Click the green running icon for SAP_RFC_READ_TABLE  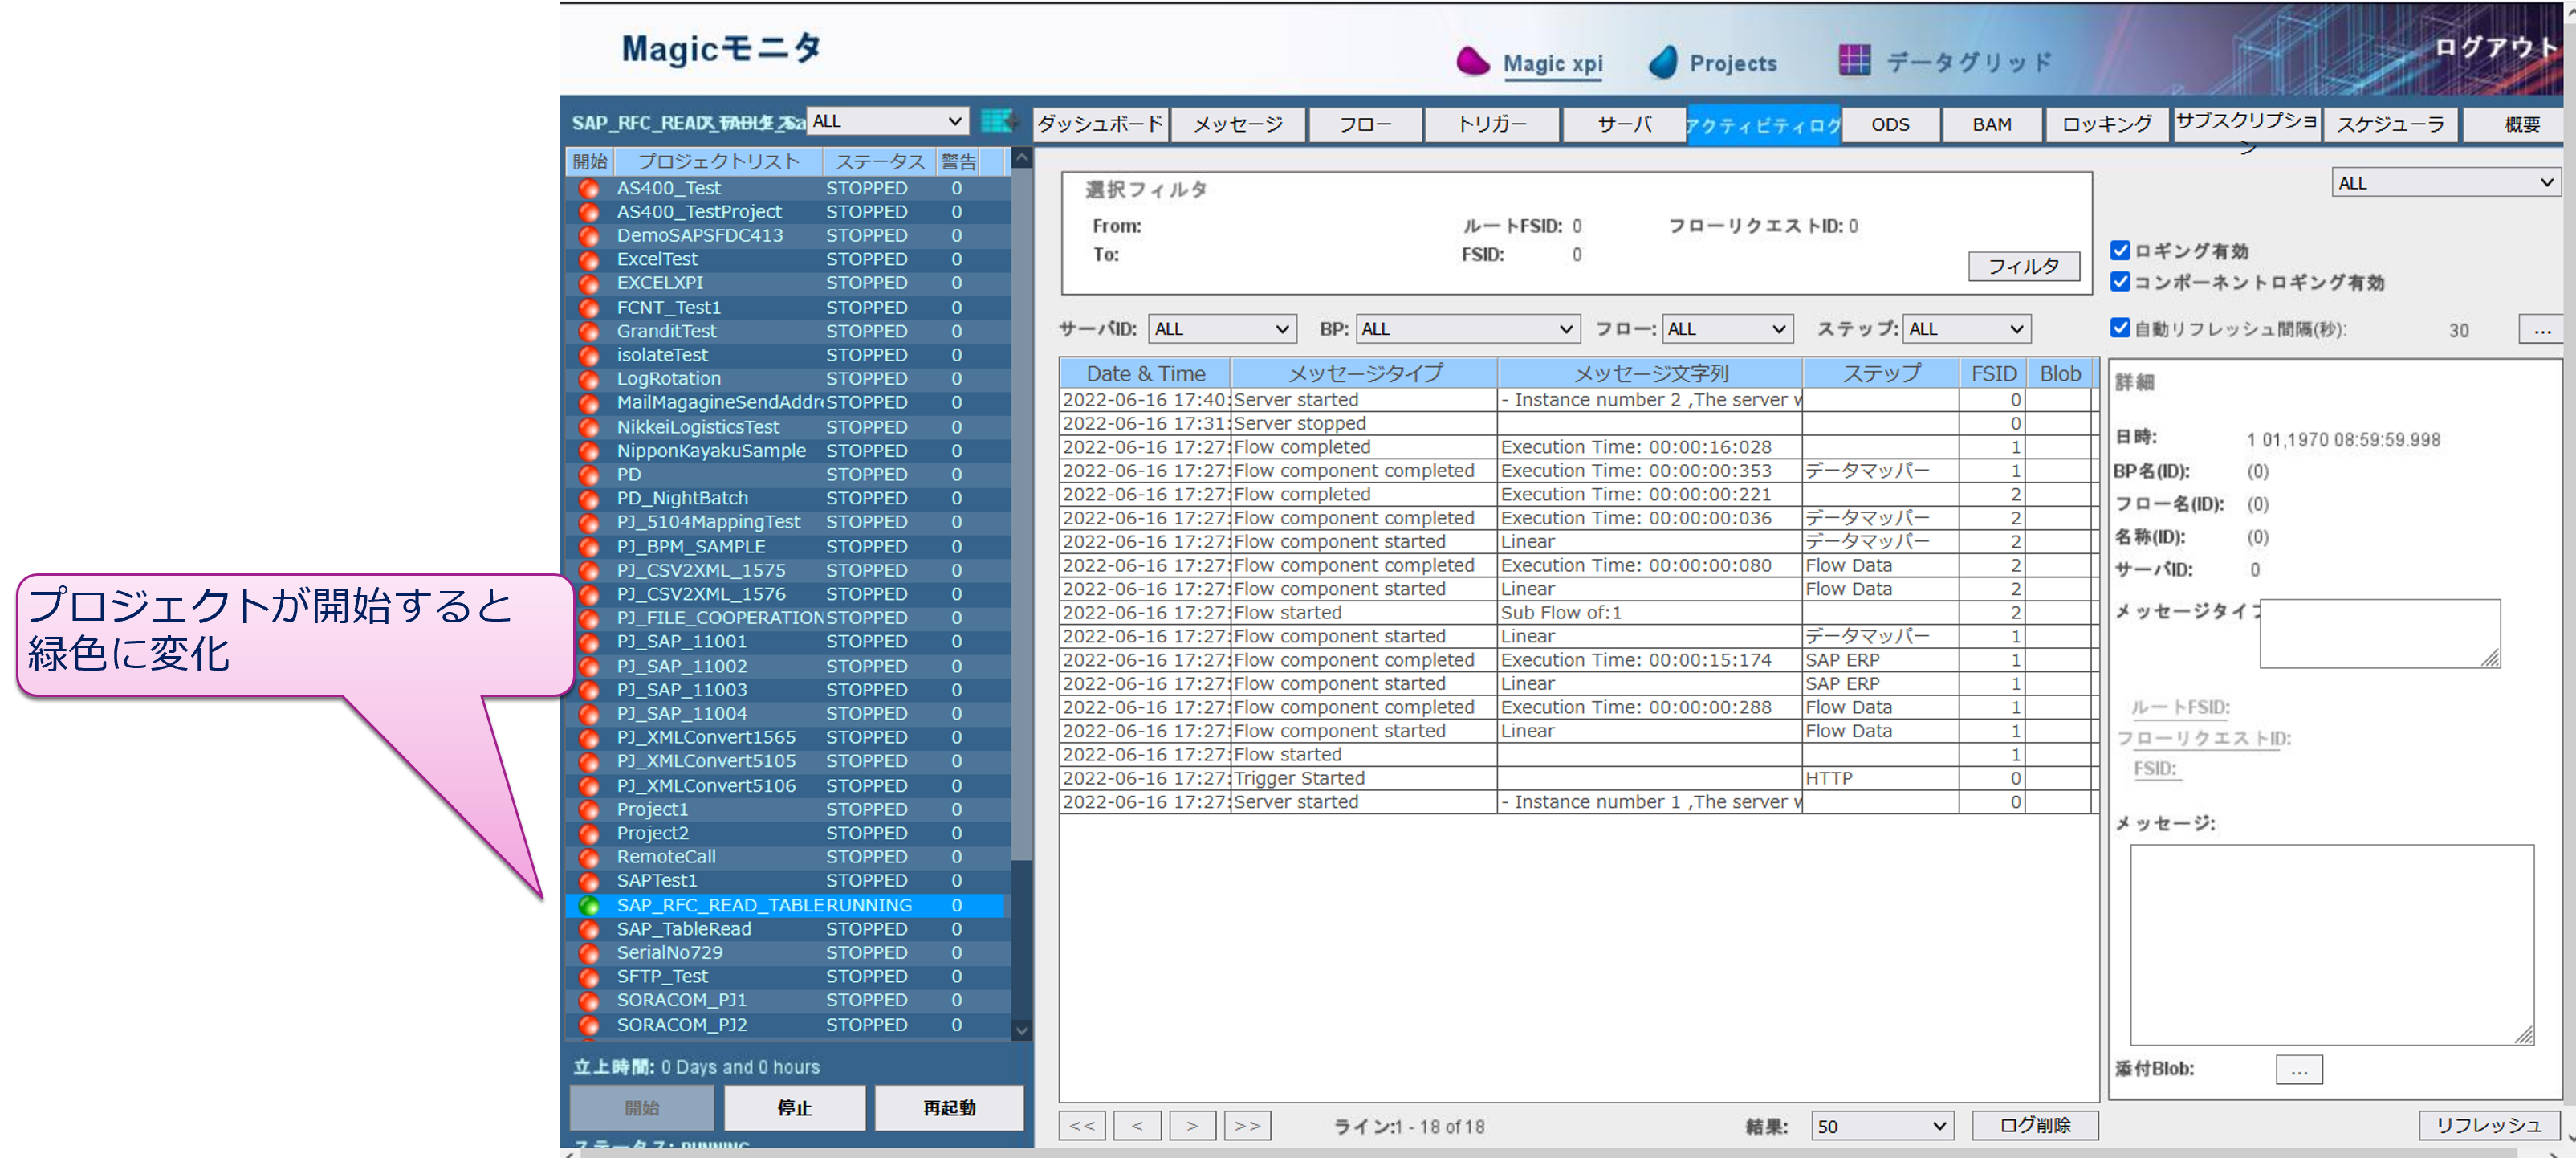(589, 905)
